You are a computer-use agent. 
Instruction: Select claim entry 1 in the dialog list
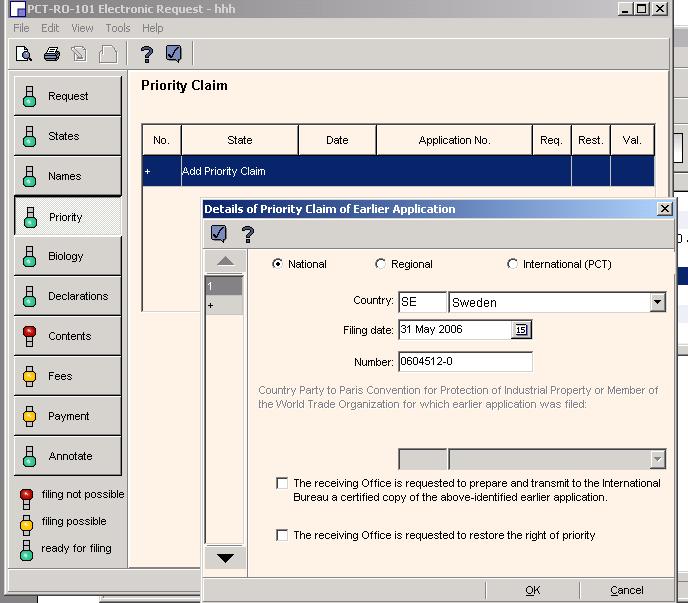[224, 286]
